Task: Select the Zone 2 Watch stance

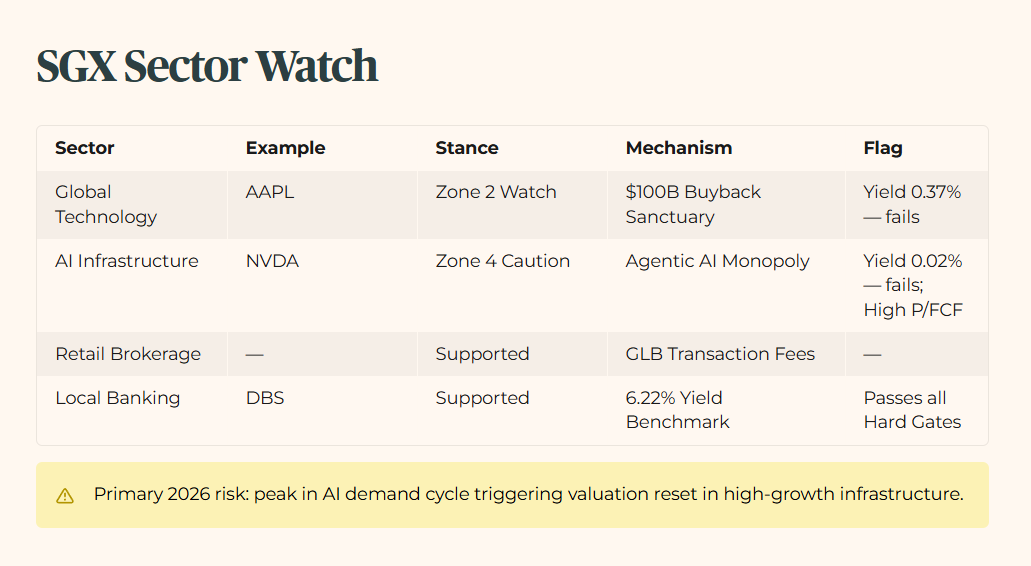Action: click(x=496, y=192)
